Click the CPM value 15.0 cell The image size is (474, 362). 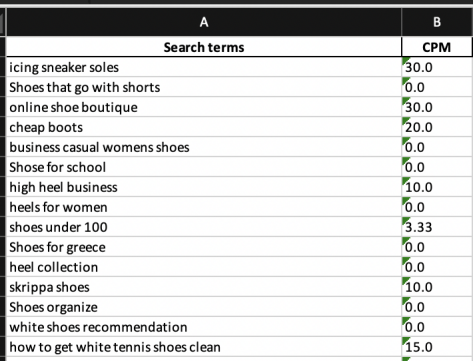tap(437, 347)
